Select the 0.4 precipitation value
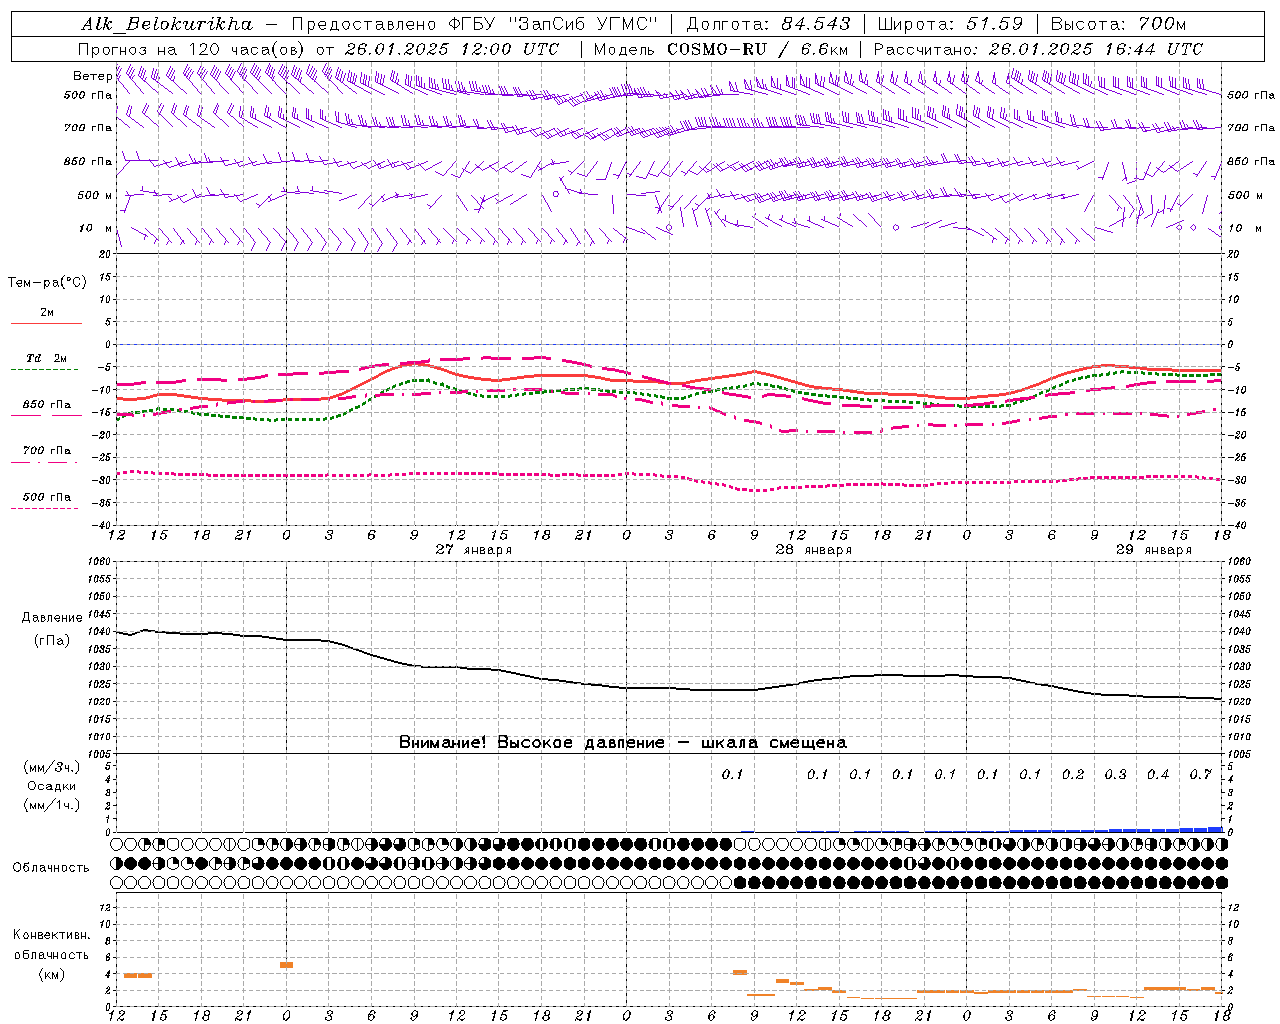 point(1158,774)
